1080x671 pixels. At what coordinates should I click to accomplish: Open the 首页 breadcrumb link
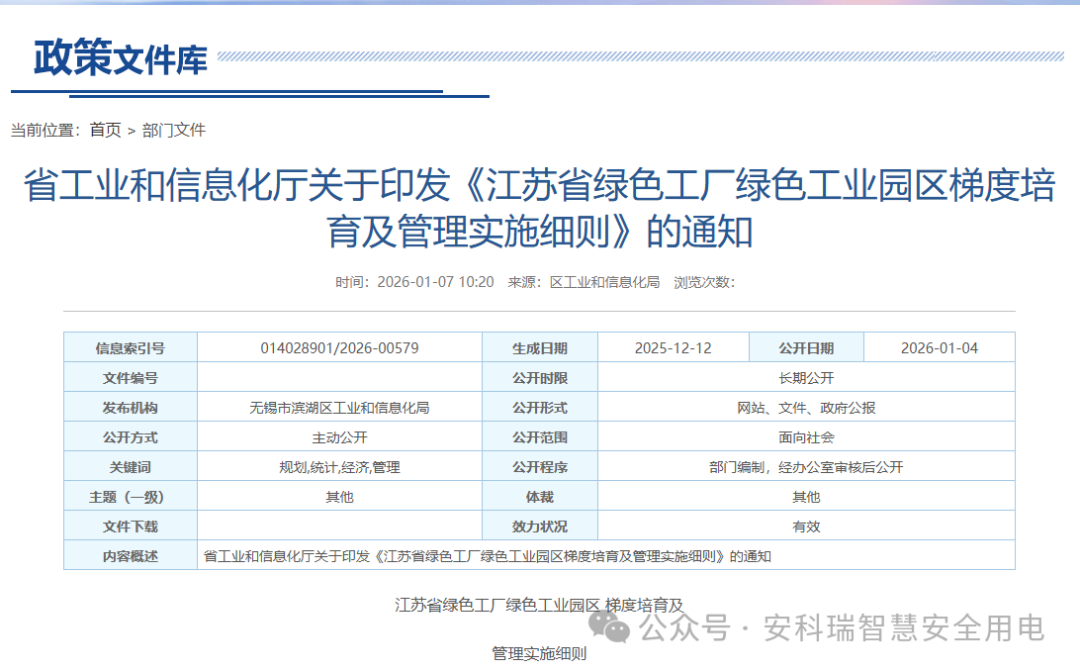[105, 130]
